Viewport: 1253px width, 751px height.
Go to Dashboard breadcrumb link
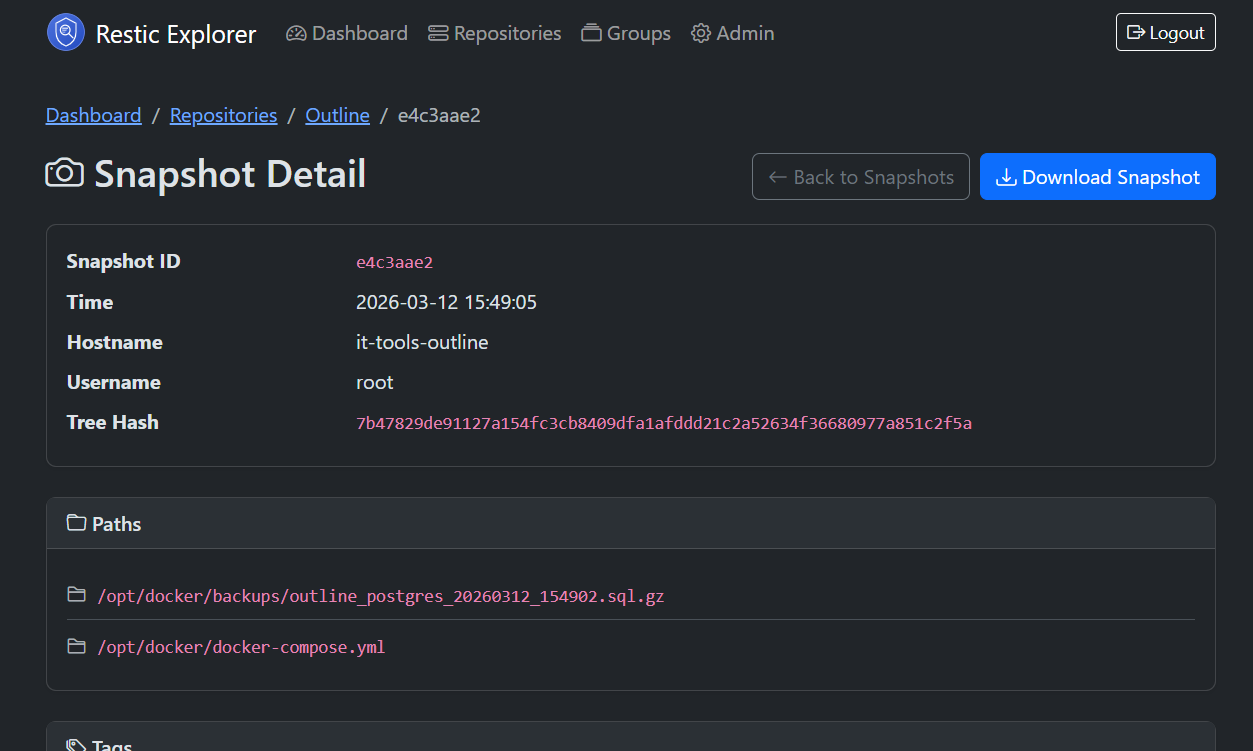tap(94, 115)
